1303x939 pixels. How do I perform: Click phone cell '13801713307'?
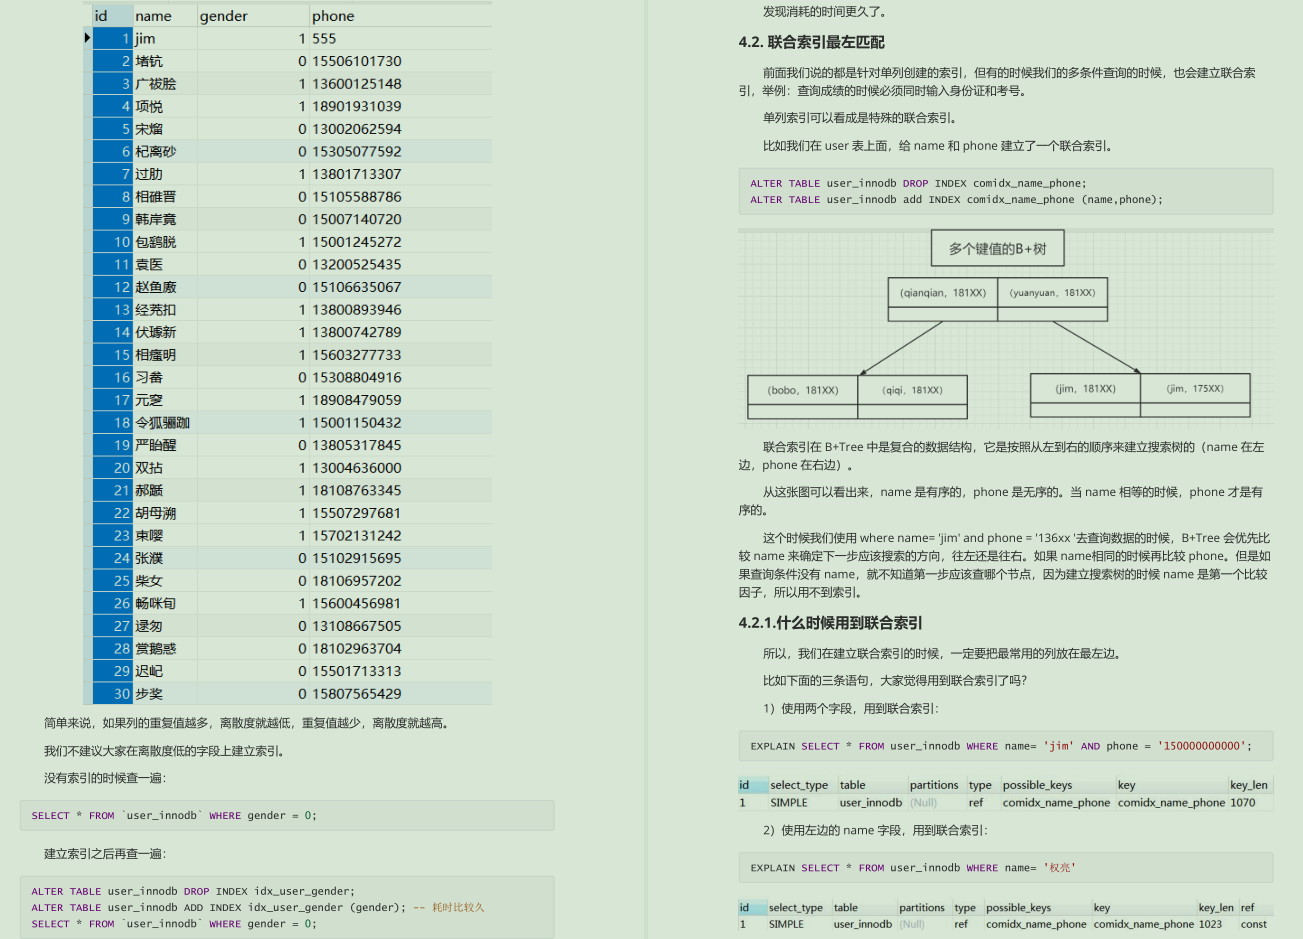coord(357,174)
